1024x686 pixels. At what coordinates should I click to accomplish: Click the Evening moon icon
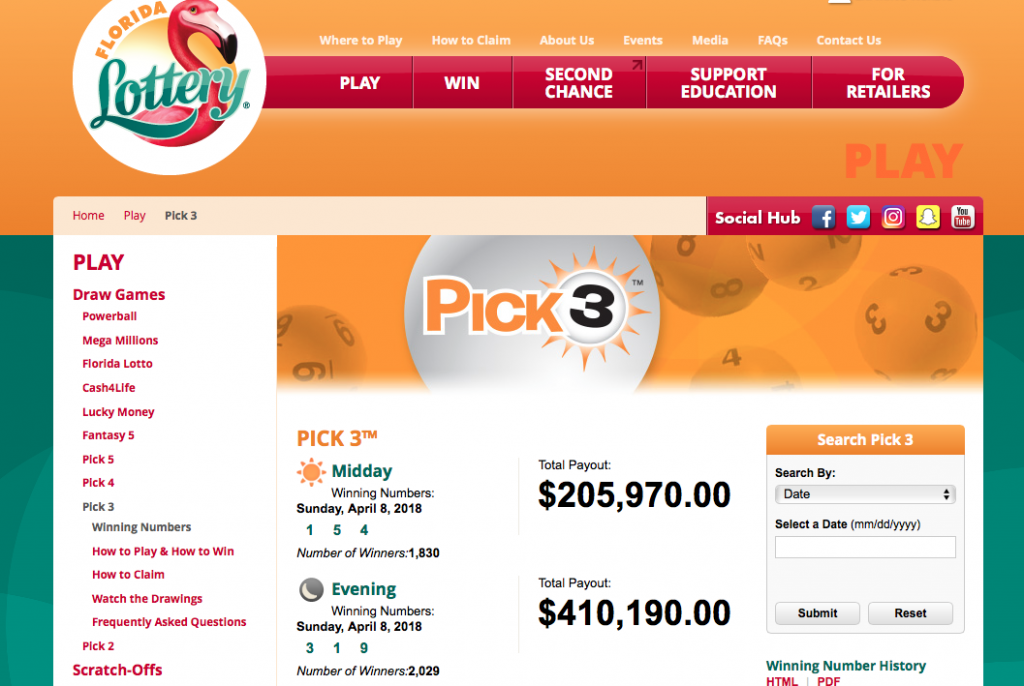pyautogui.click(x=312, y=589)
